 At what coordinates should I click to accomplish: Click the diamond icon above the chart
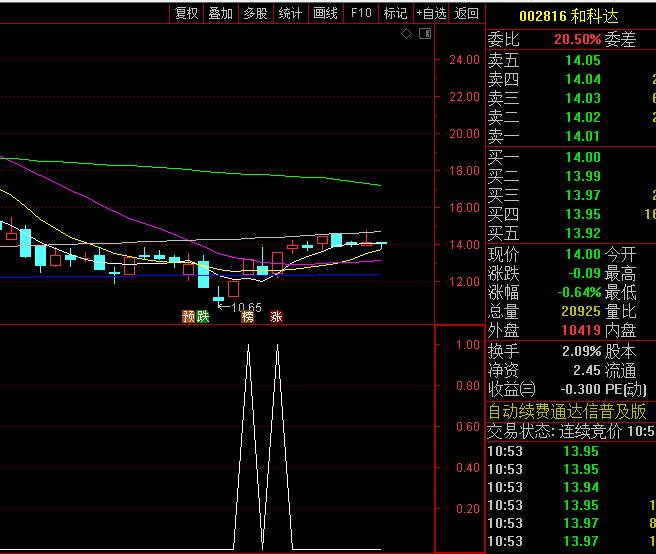click(407, 34)
